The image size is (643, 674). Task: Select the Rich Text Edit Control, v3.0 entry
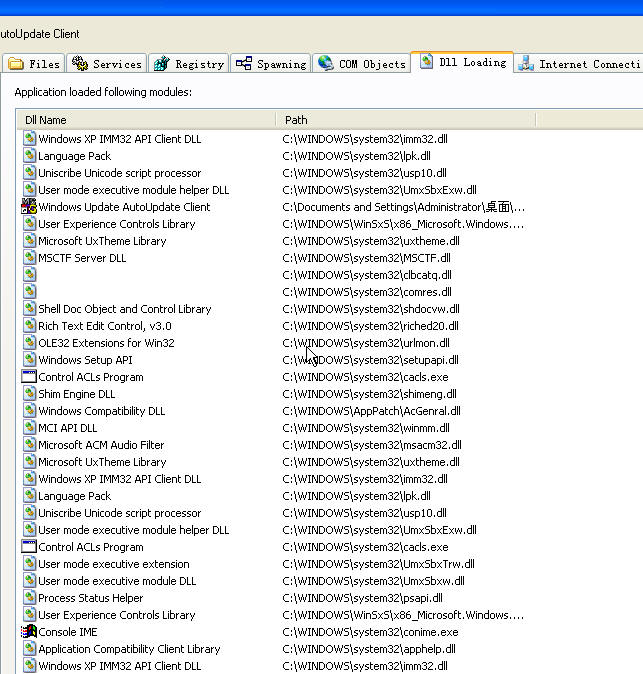pos(104,326)
